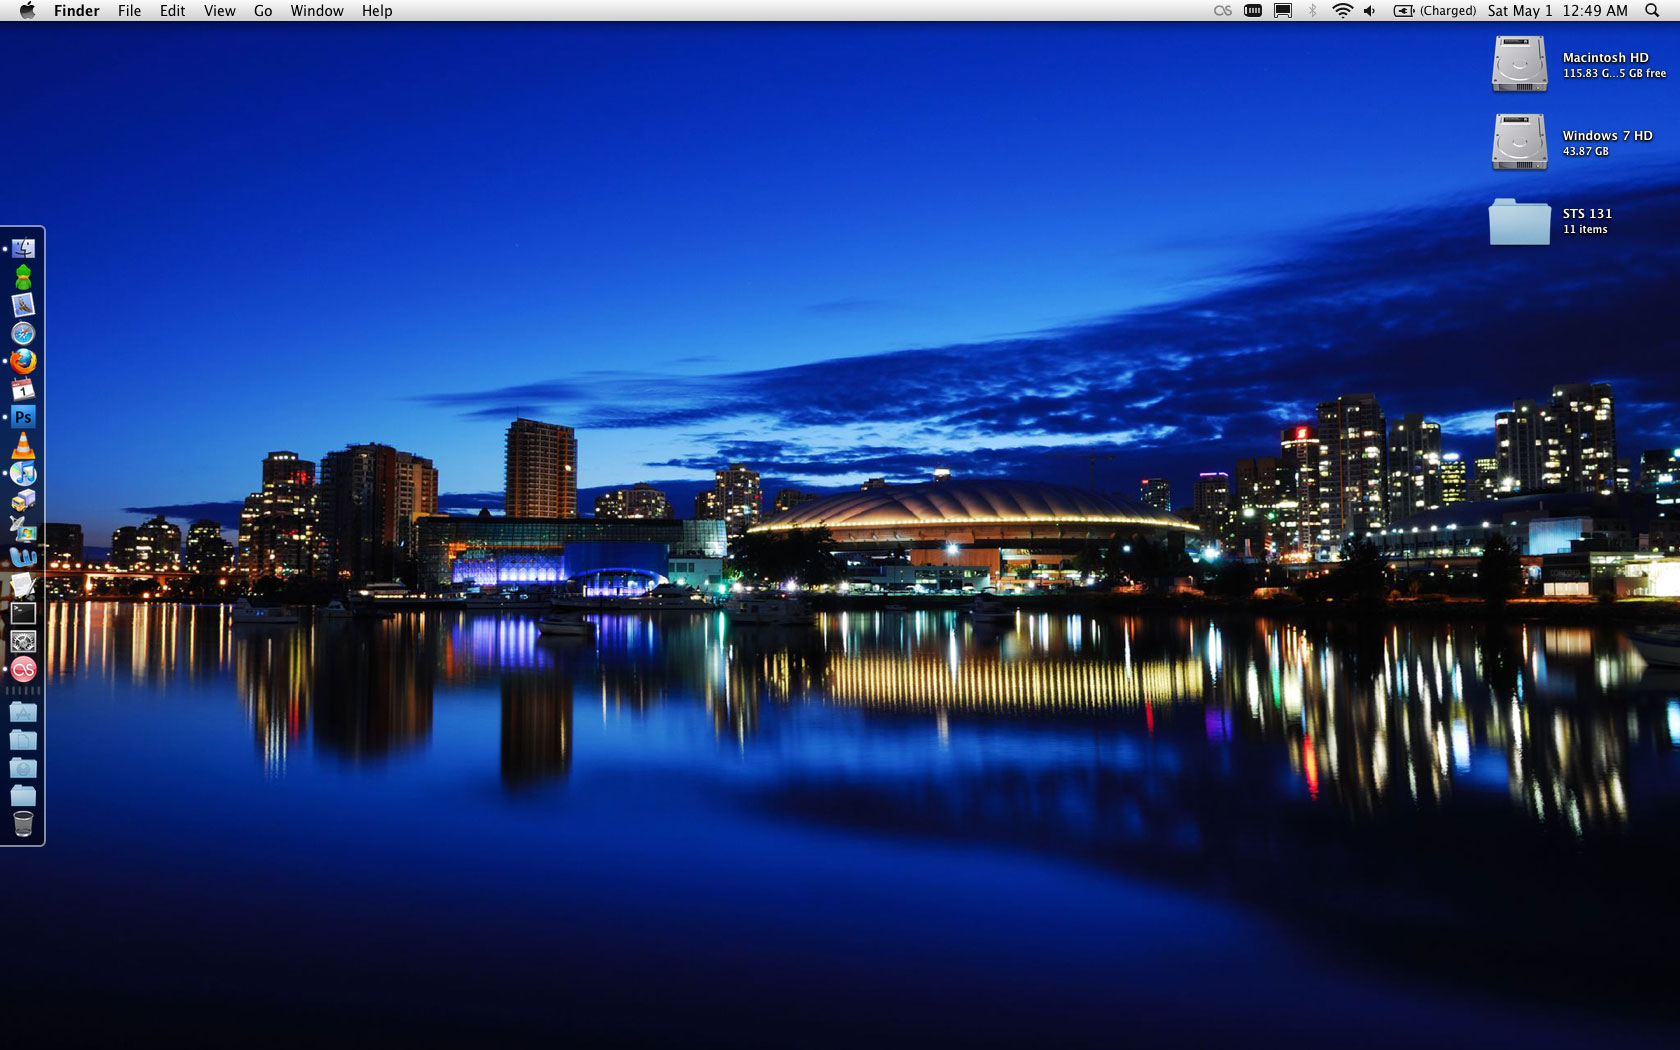Open iCal calendar in the dock
Viewport: 1680px width, 1050px height.
tap(23, 389)
